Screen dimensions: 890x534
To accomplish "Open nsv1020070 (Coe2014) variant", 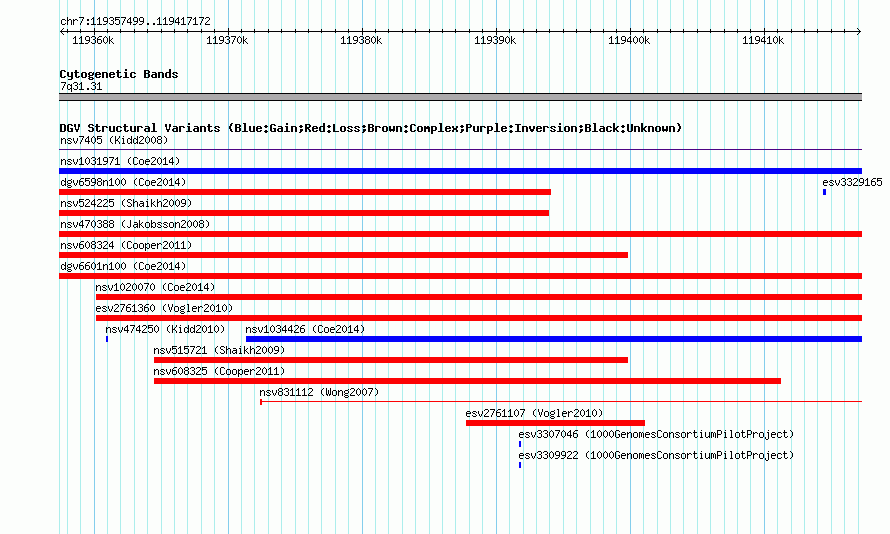I will [155, 287].
